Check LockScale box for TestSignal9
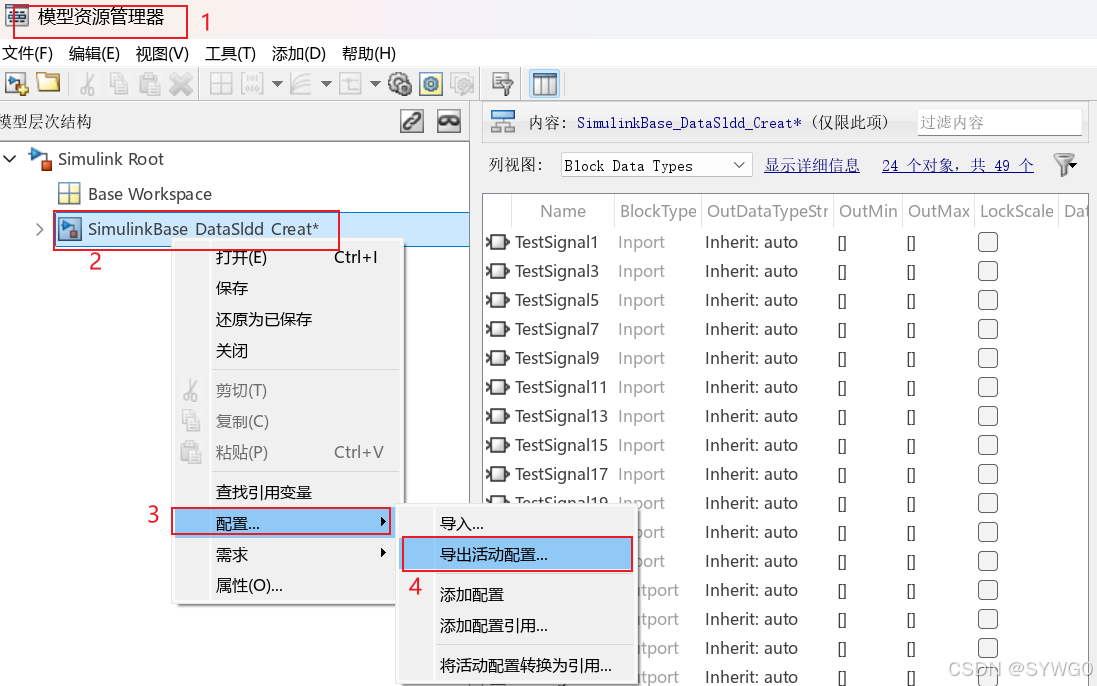The height and width of the screenshot is (686, 1097). [988, 359]
